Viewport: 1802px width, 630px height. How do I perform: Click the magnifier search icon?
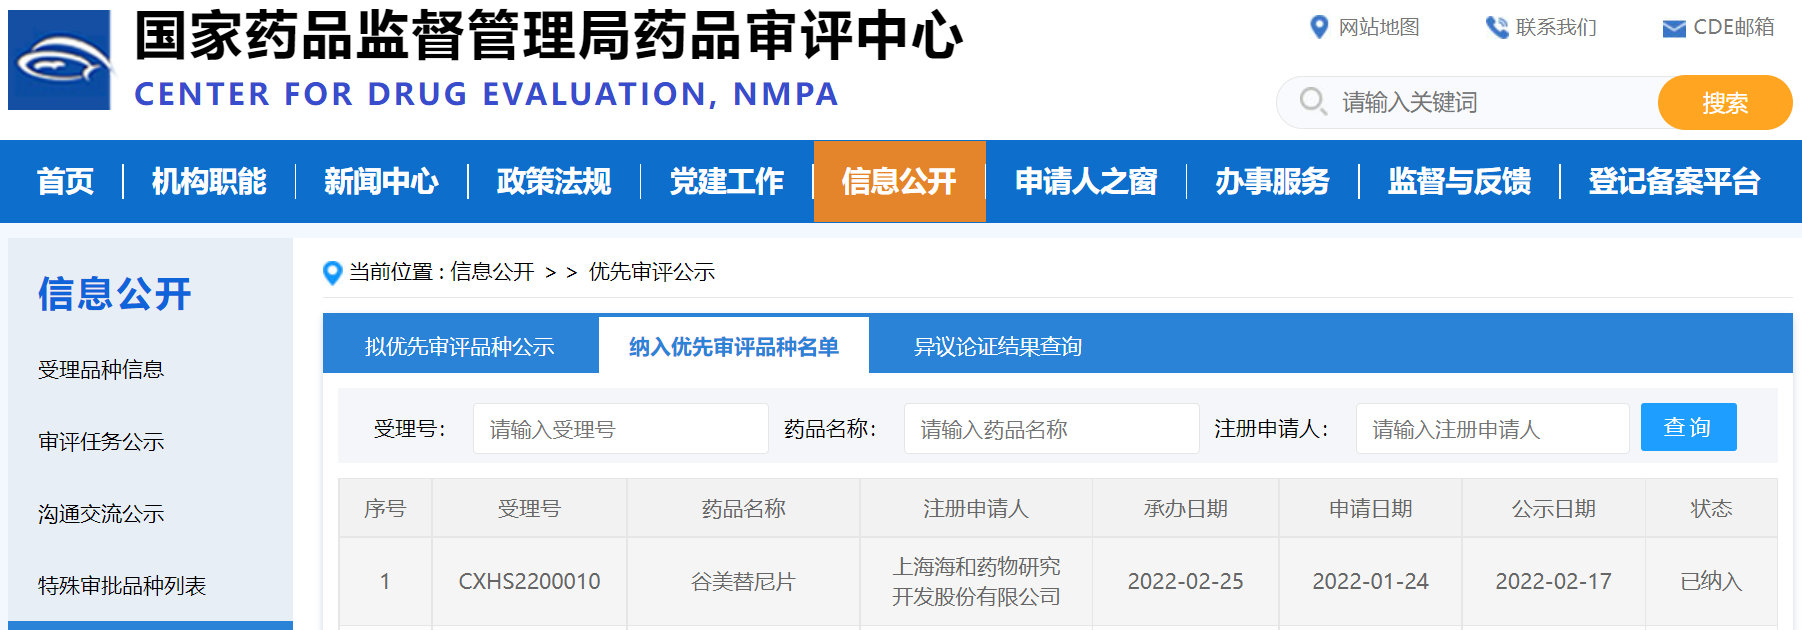(x=1312, y=102)
